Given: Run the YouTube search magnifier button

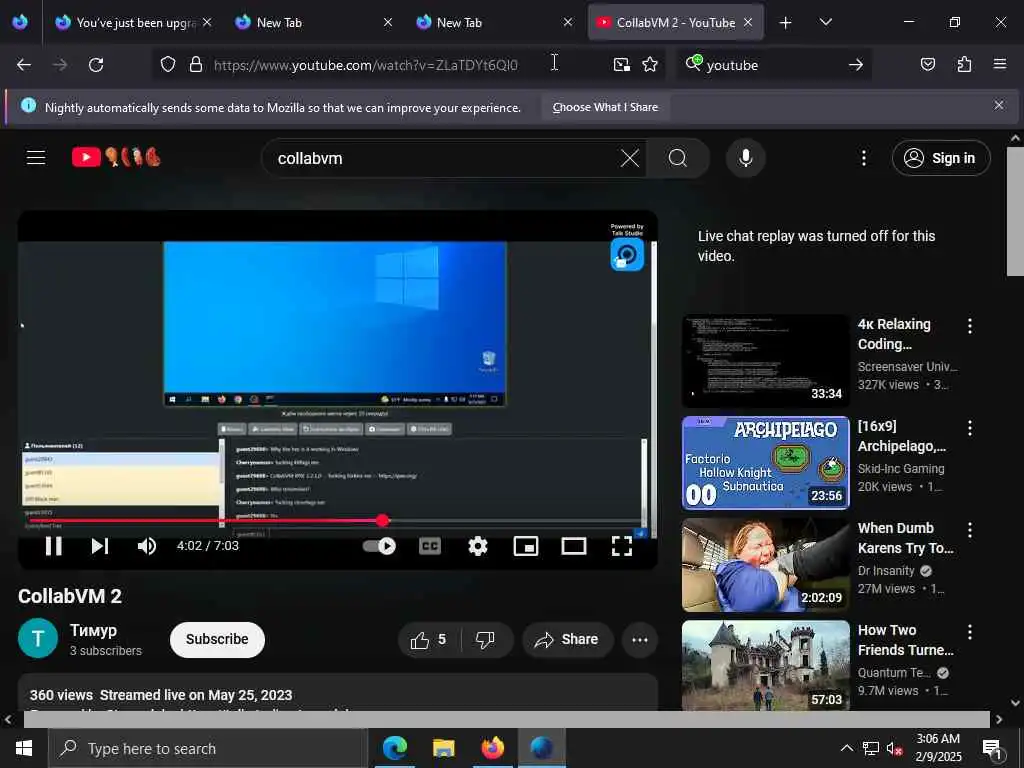Looking at the screenshot, I should point(678,158).
